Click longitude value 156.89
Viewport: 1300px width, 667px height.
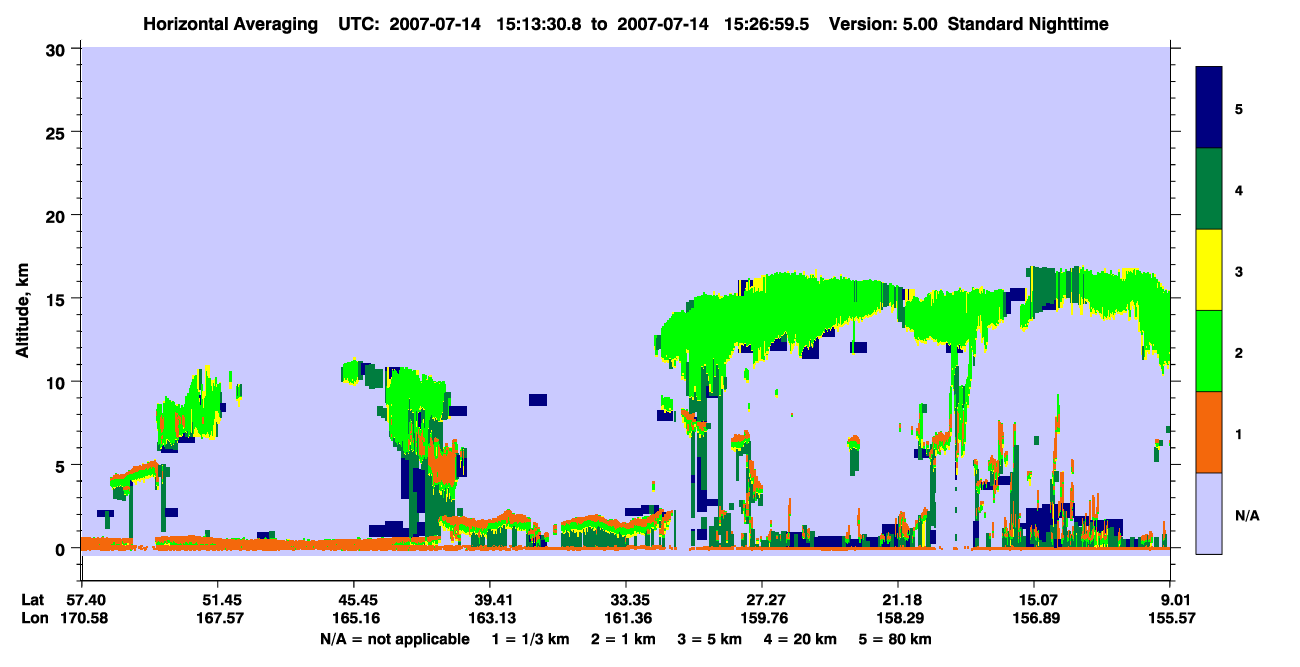pos(1034,619)
